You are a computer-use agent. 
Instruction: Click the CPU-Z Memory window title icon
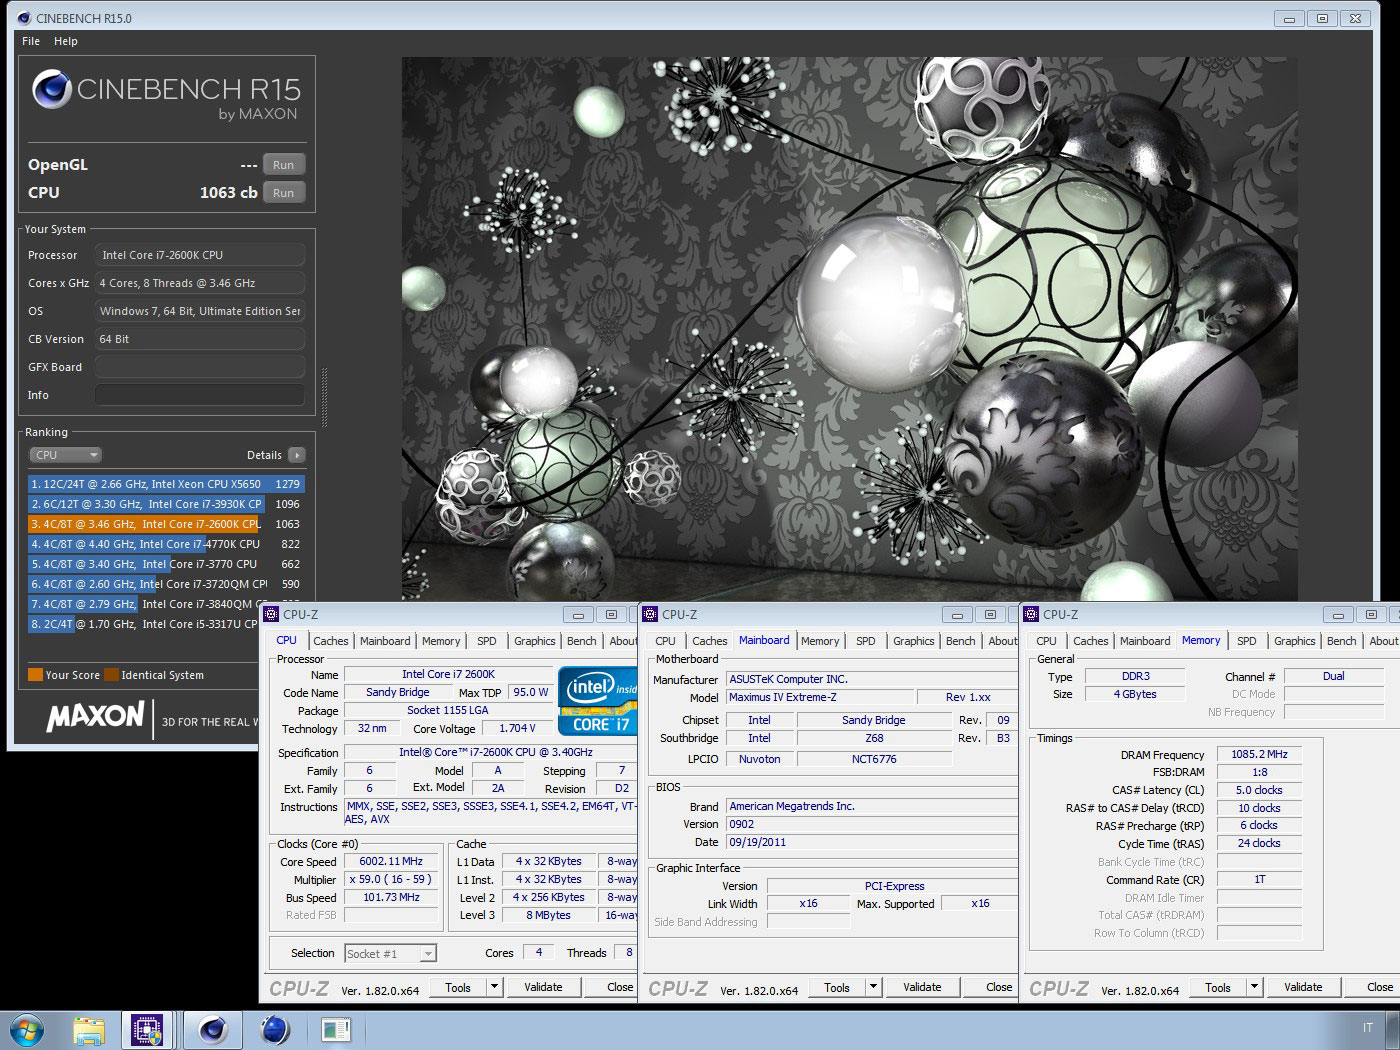[1032, 615]
